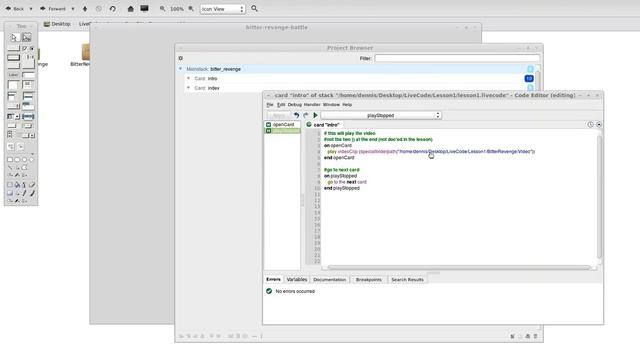
Task: Open the Back history dropdown arrow
Action: (x=31, y=9)
